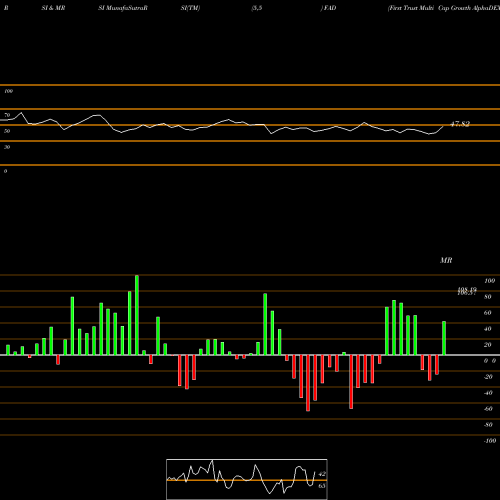The width and height of the screenshot is (500, 500).
Task: Click the 0 level label in RSI panel
Action: pos(5,171)
